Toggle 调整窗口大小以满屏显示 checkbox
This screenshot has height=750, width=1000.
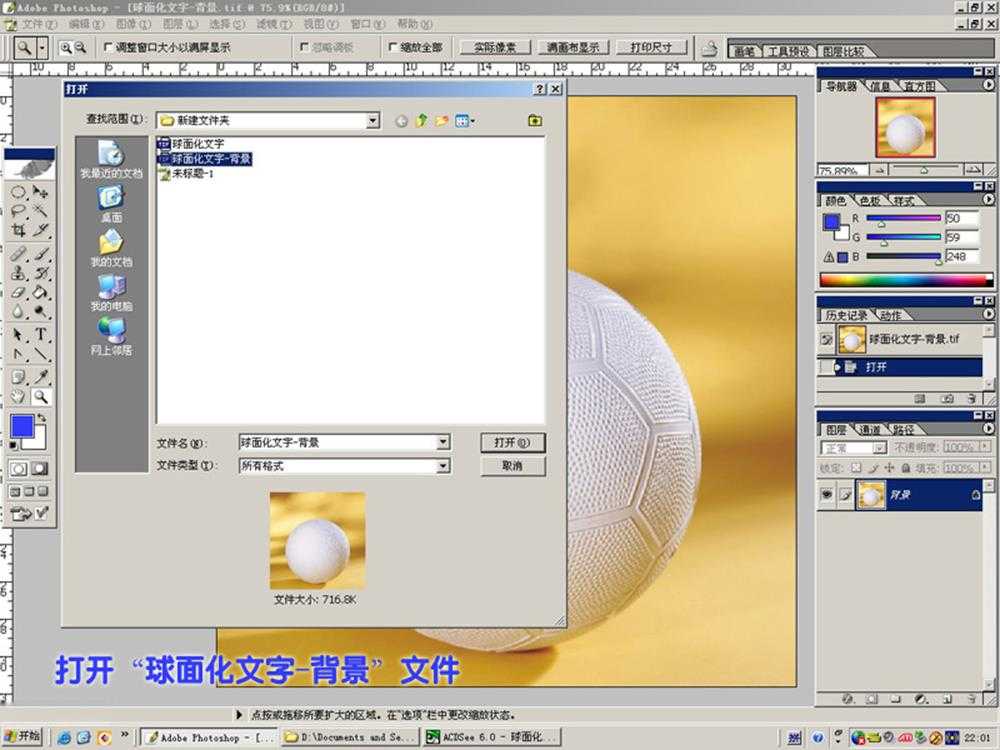click(x=108, y=47)
